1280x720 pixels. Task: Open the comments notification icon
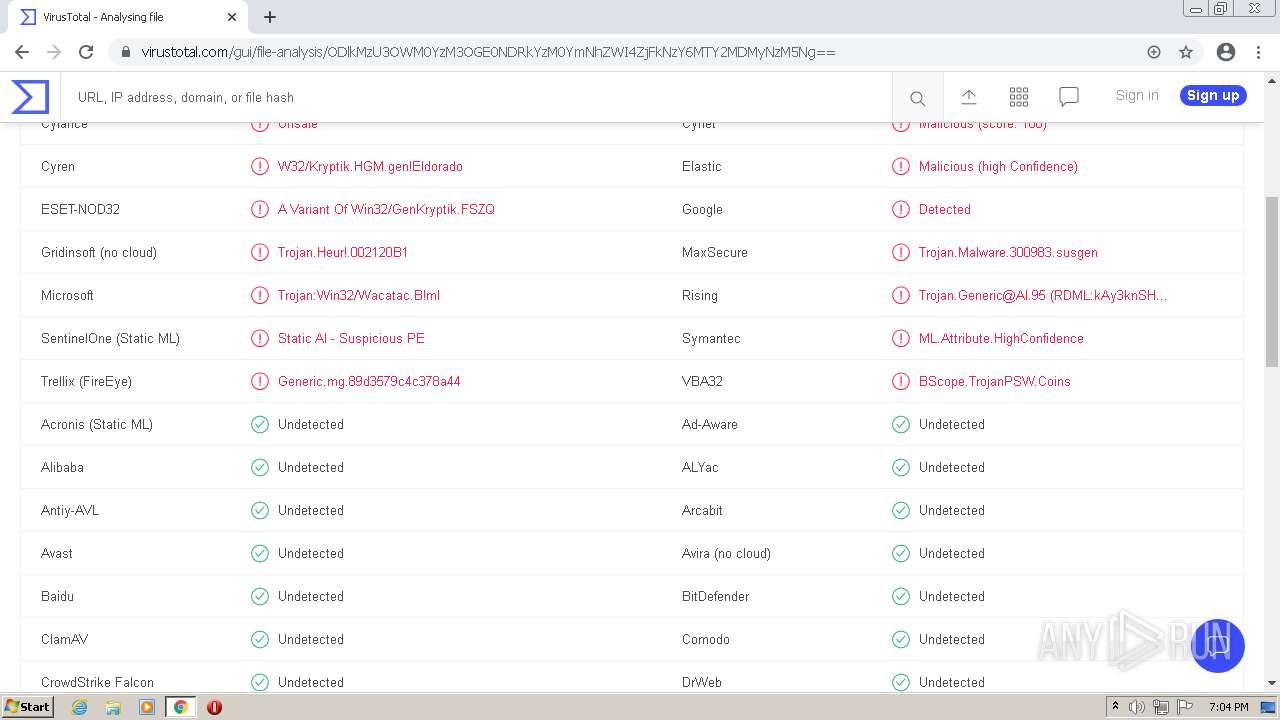click(1069, 97)
